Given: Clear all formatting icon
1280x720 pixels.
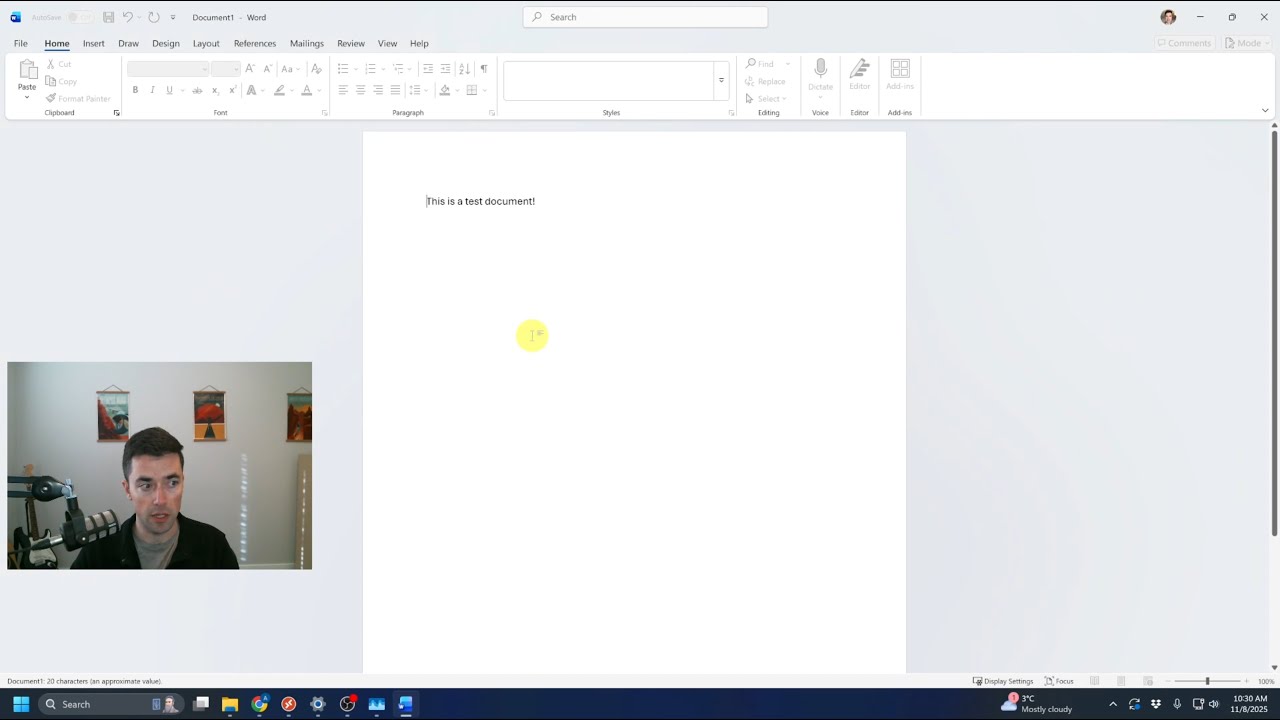Looking at the screenshot, I should 316,69.
